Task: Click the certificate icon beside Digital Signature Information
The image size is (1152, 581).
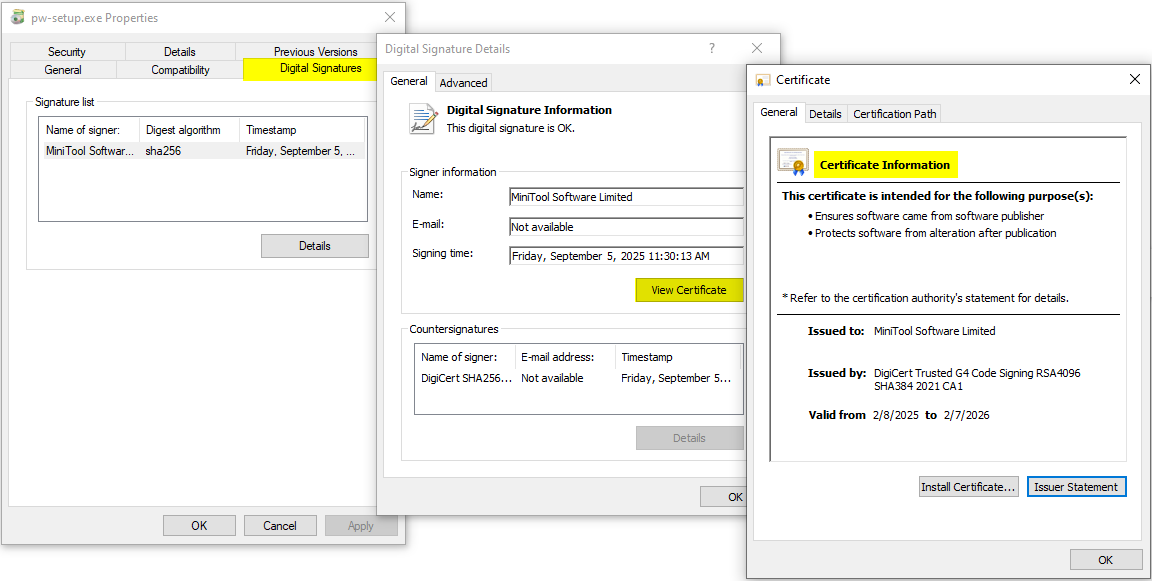Action: (x=423, y=118)
